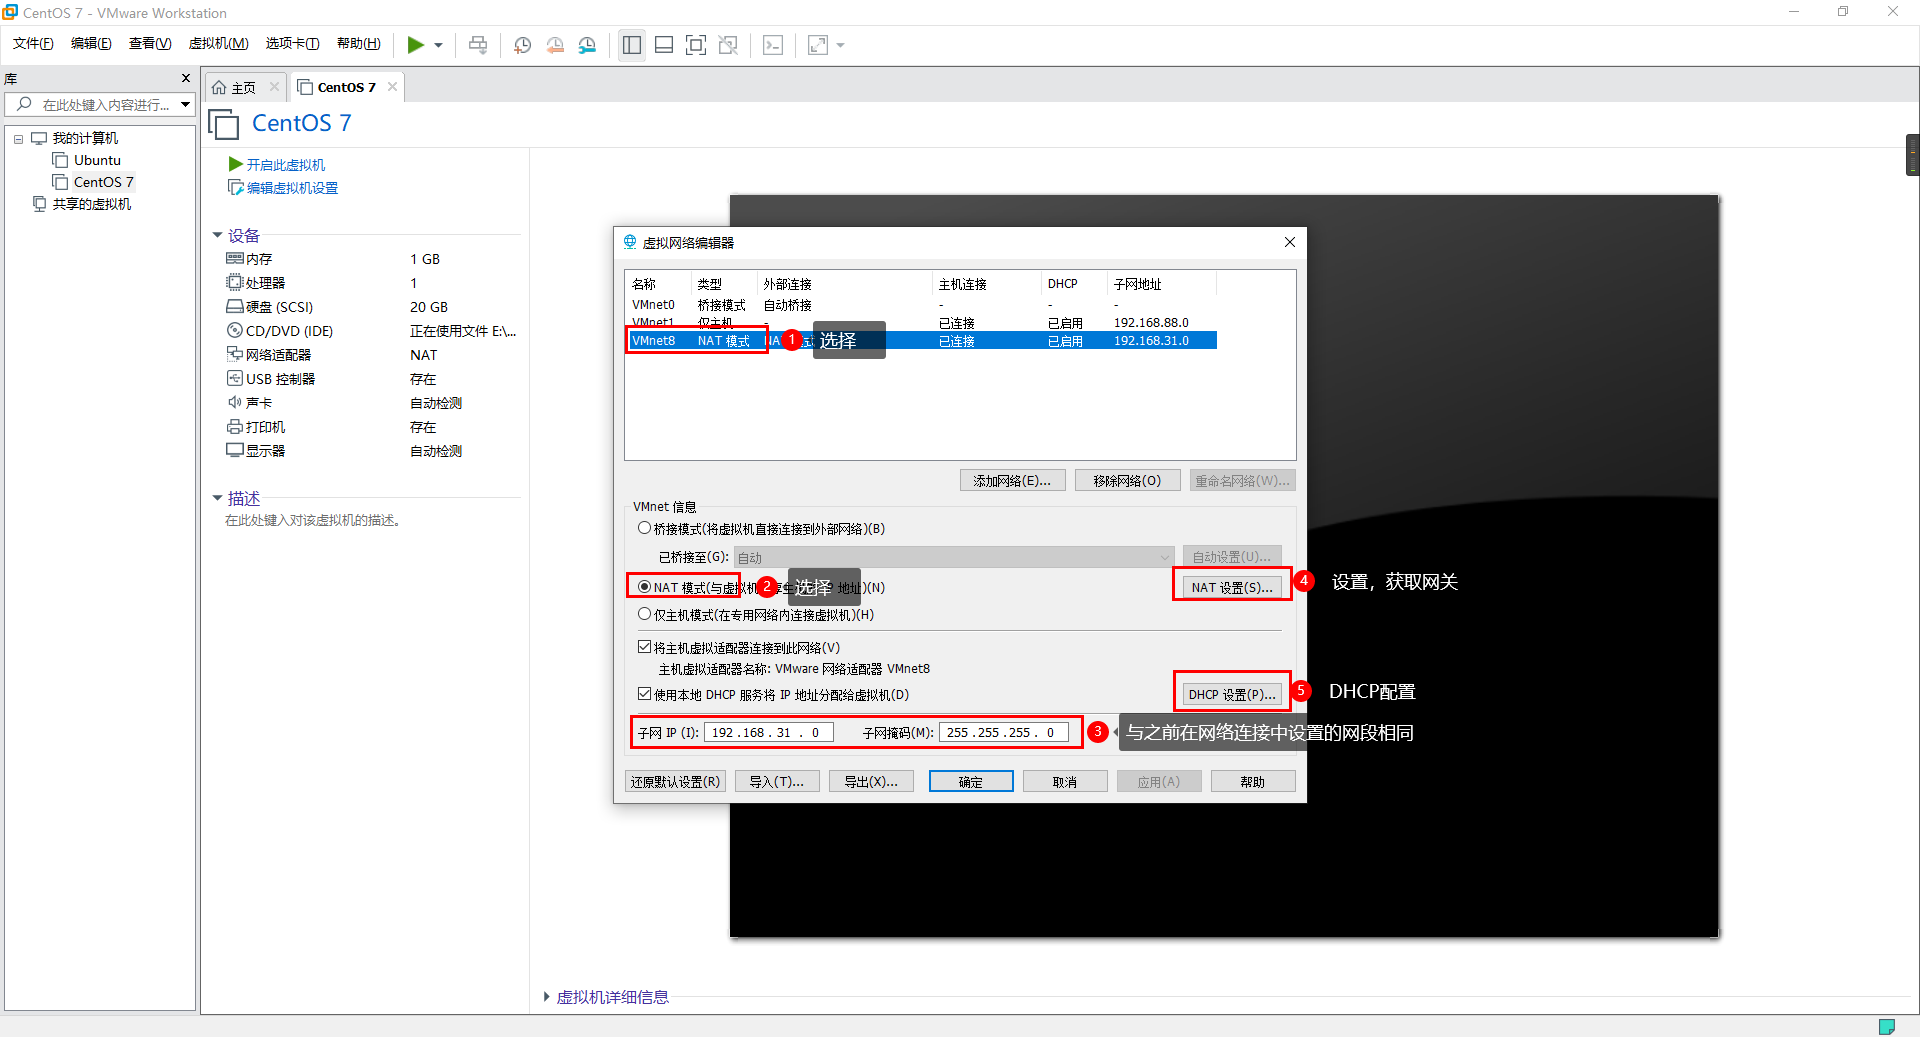The width and height of the screenshot is (1920, 1037).
Task: Click the network adapter device icon
Action: (x=235, y=355)
